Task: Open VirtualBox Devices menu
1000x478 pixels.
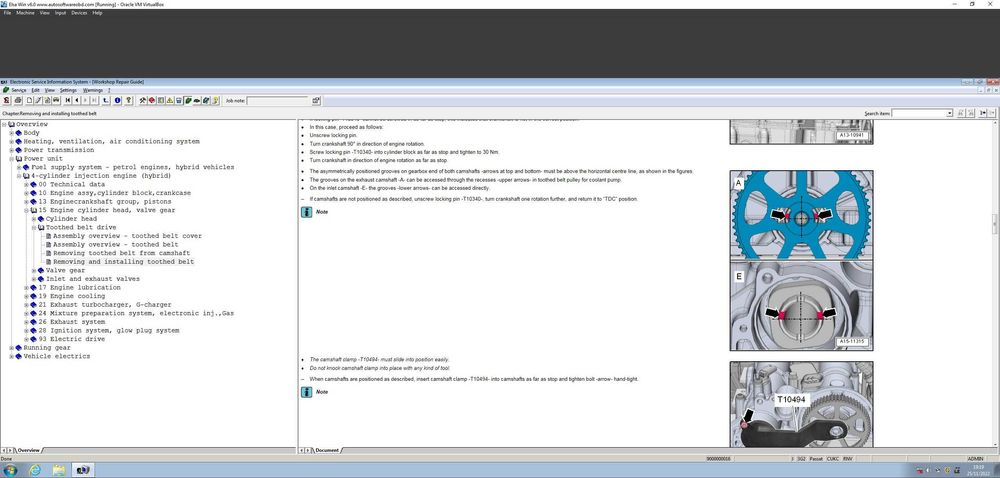Action: [x=79, y=13]
